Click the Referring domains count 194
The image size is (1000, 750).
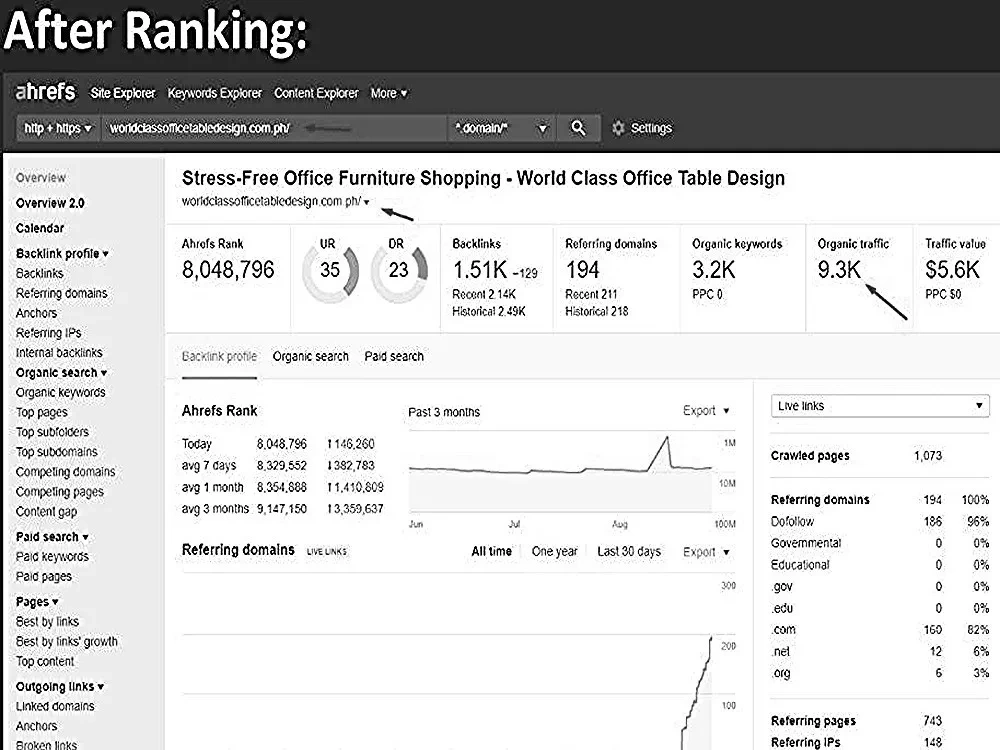click(582, 270)
